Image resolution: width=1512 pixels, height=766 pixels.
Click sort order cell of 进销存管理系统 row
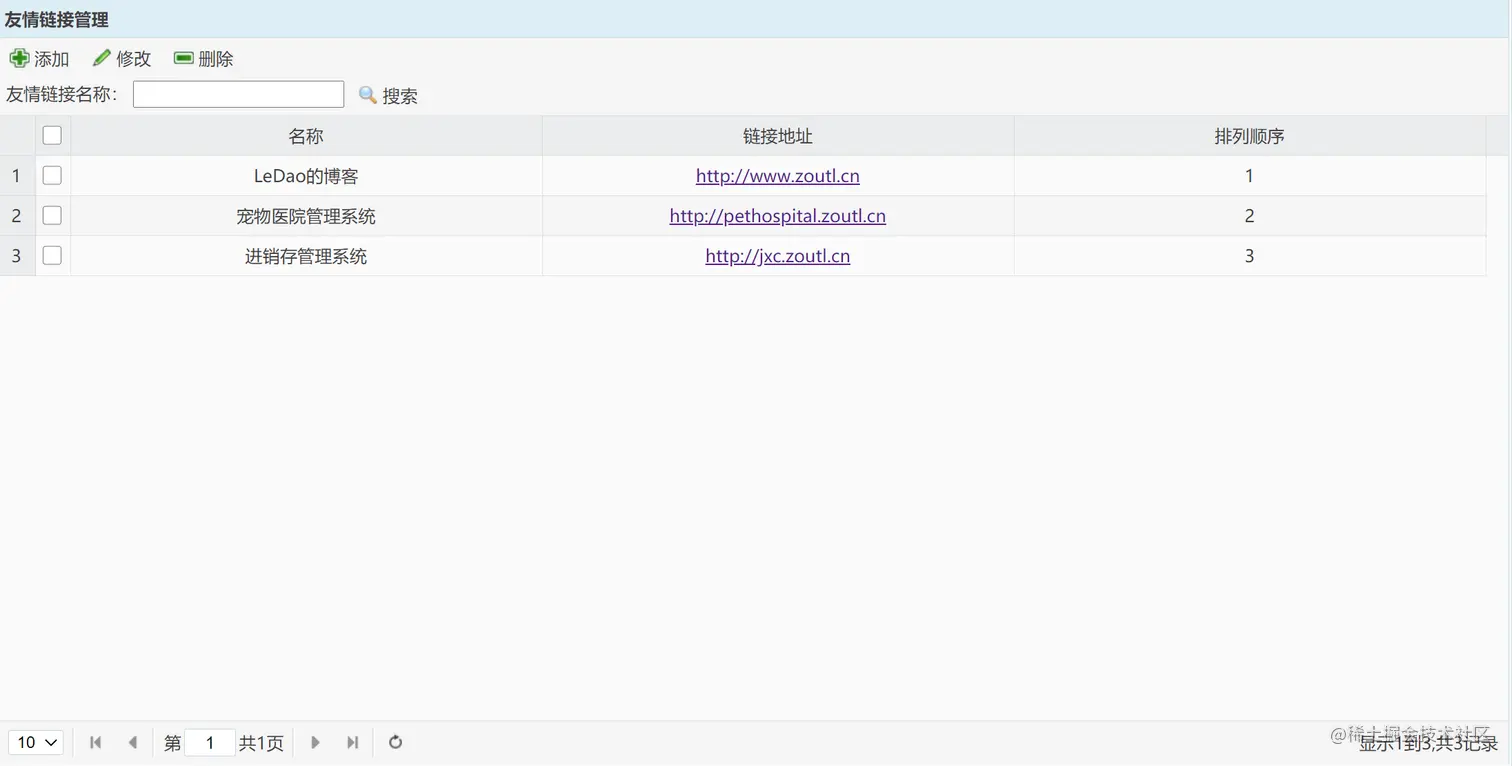point(1250,256)
